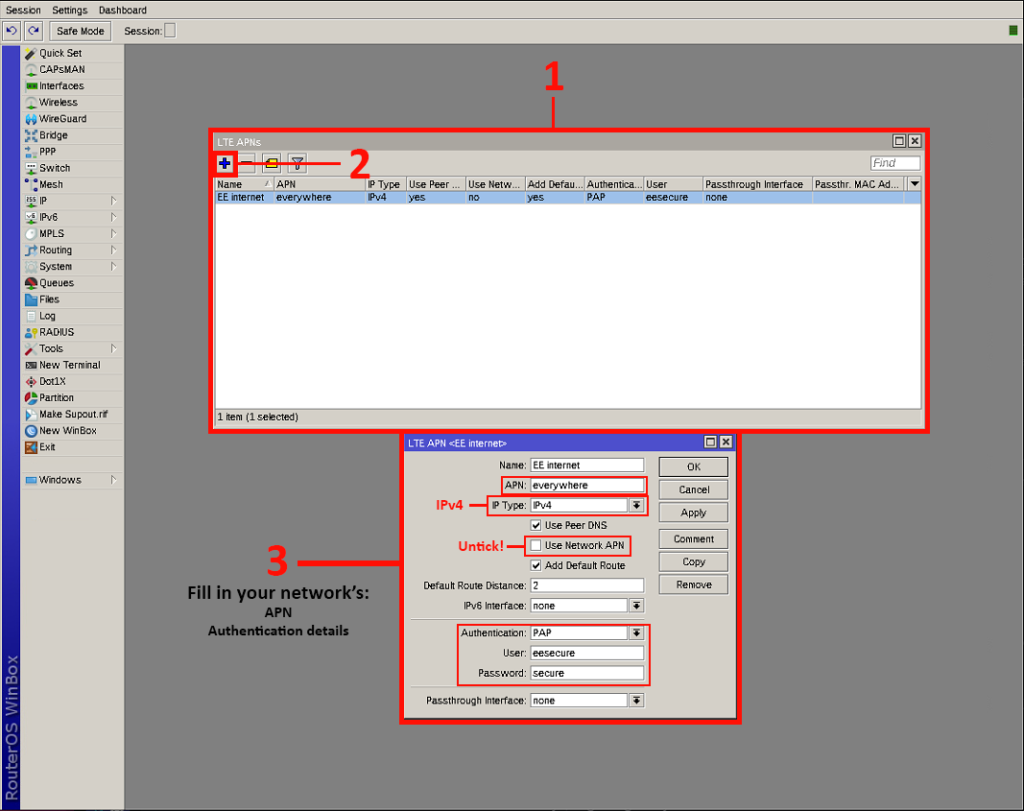Enable Safe Mode
The width and height of the screenshot is (1024, 811).
[79, 30]
